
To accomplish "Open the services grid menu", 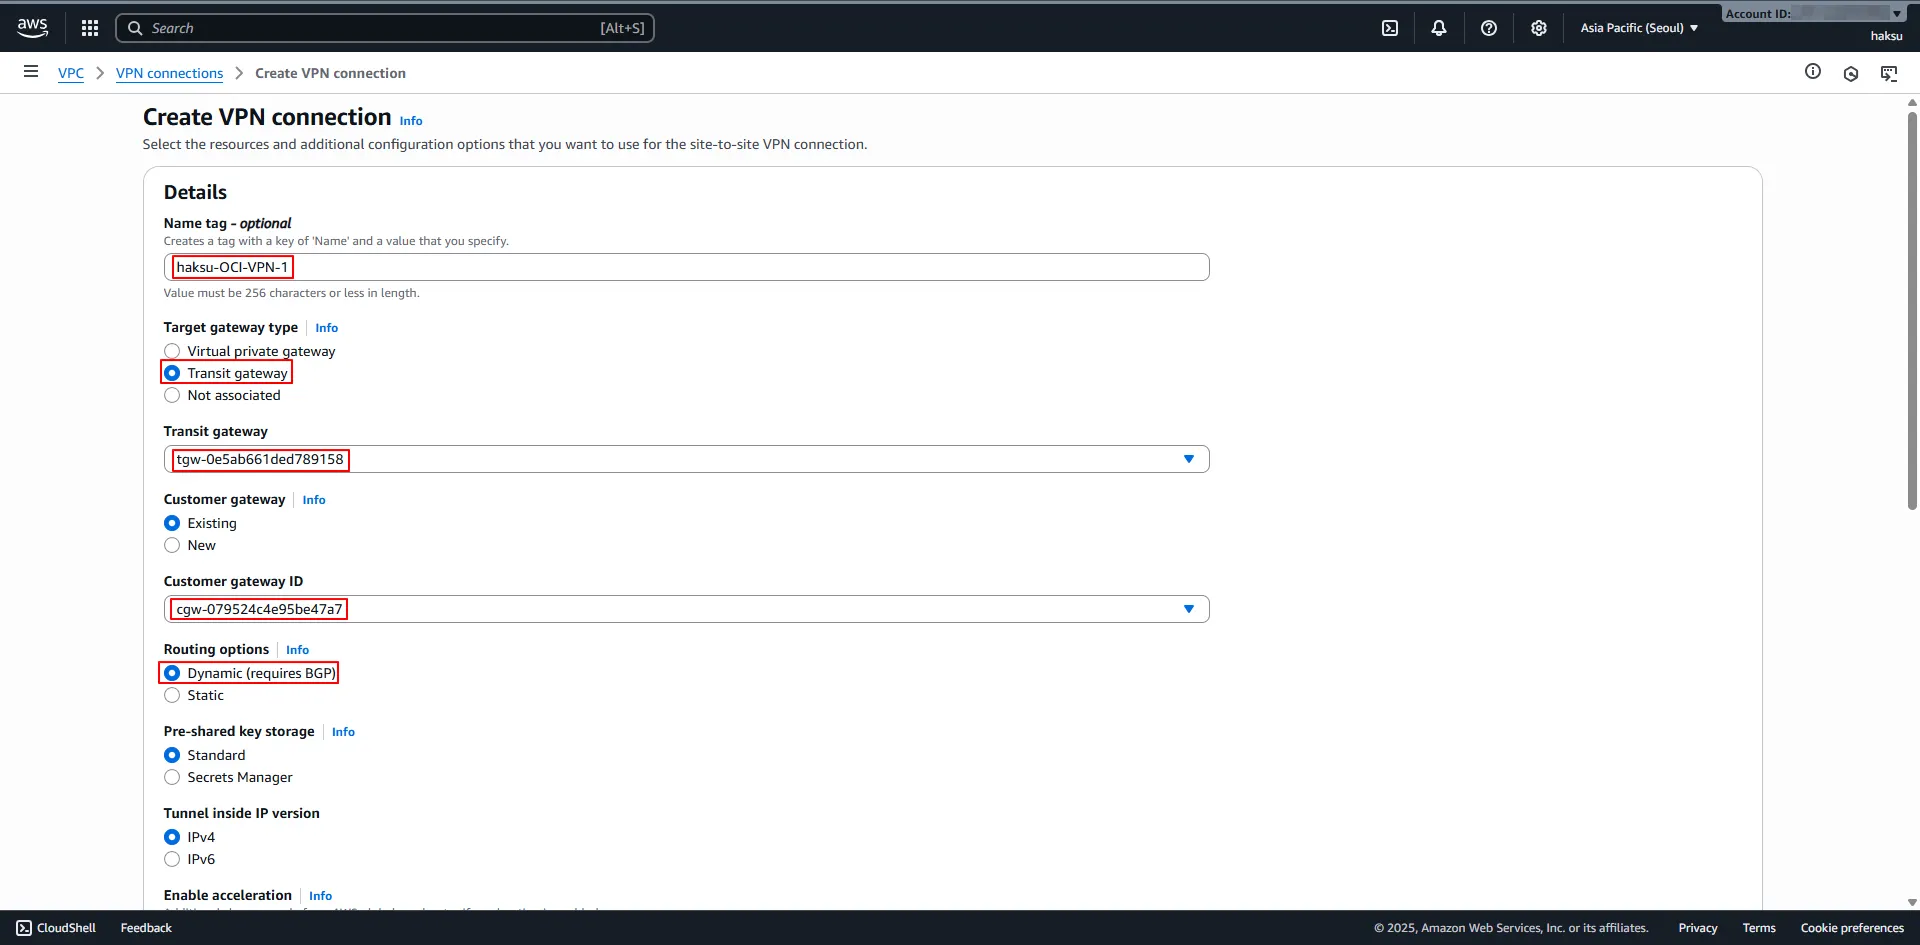I will coord(90,28).
